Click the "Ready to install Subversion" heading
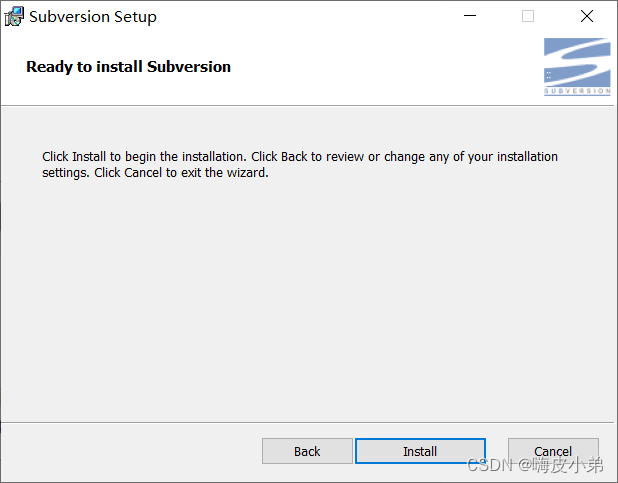Image resolution: width=618 pixels, height=483 pixels. 128,67
